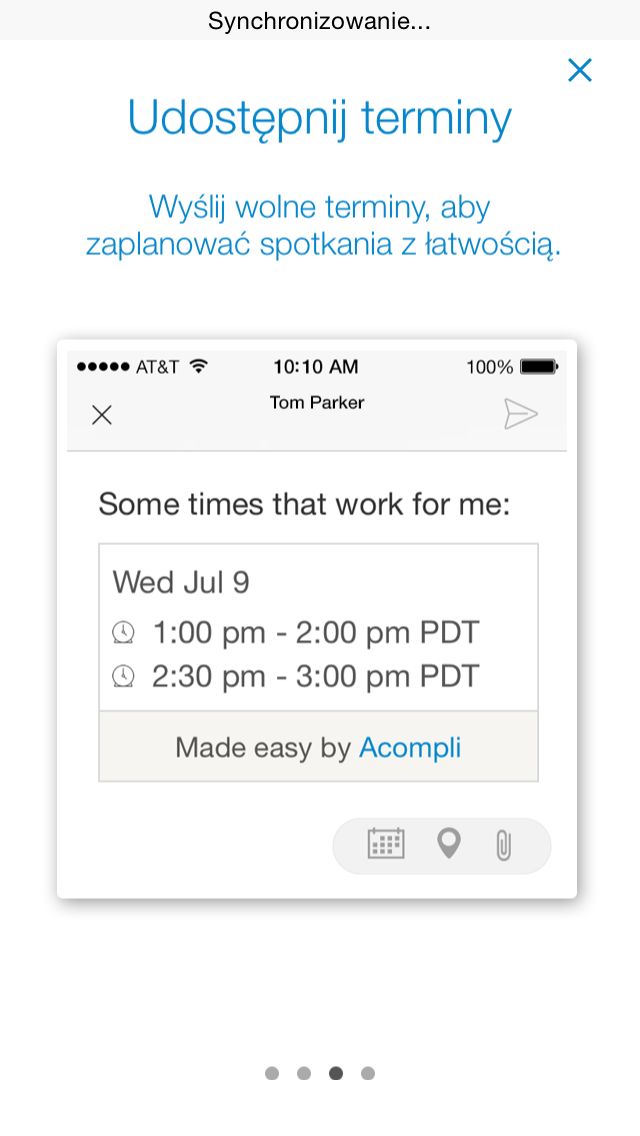Screen dimensions: 640x1136
Task: Select the third active page dot
Action: 336,1073
